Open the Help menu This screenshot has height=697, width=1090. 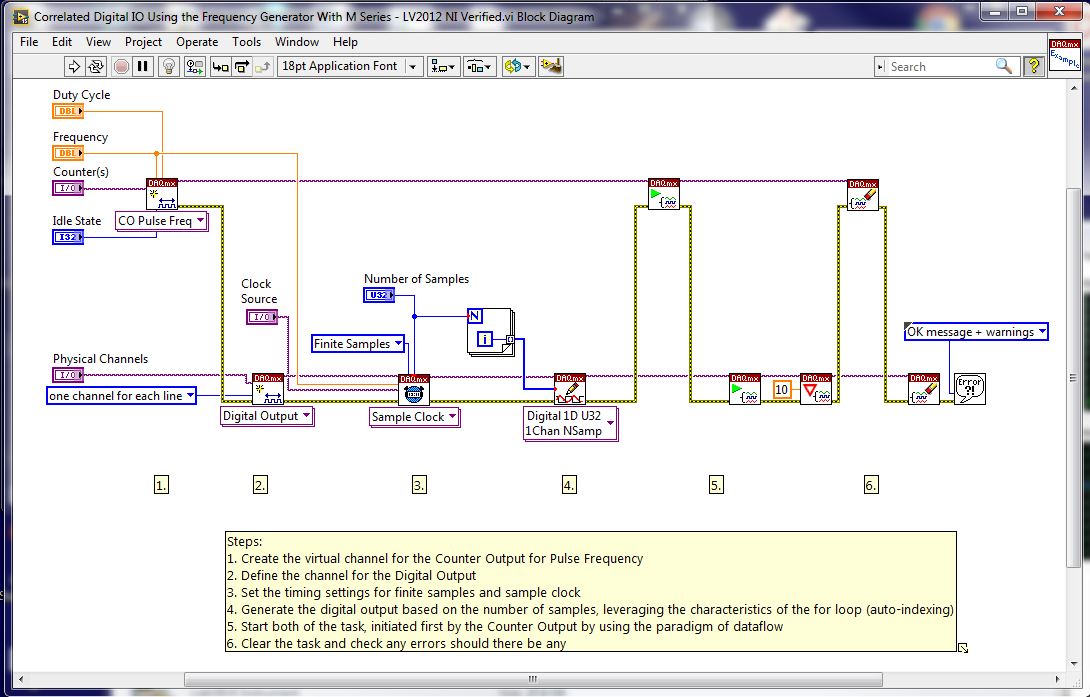coord(345,42)
